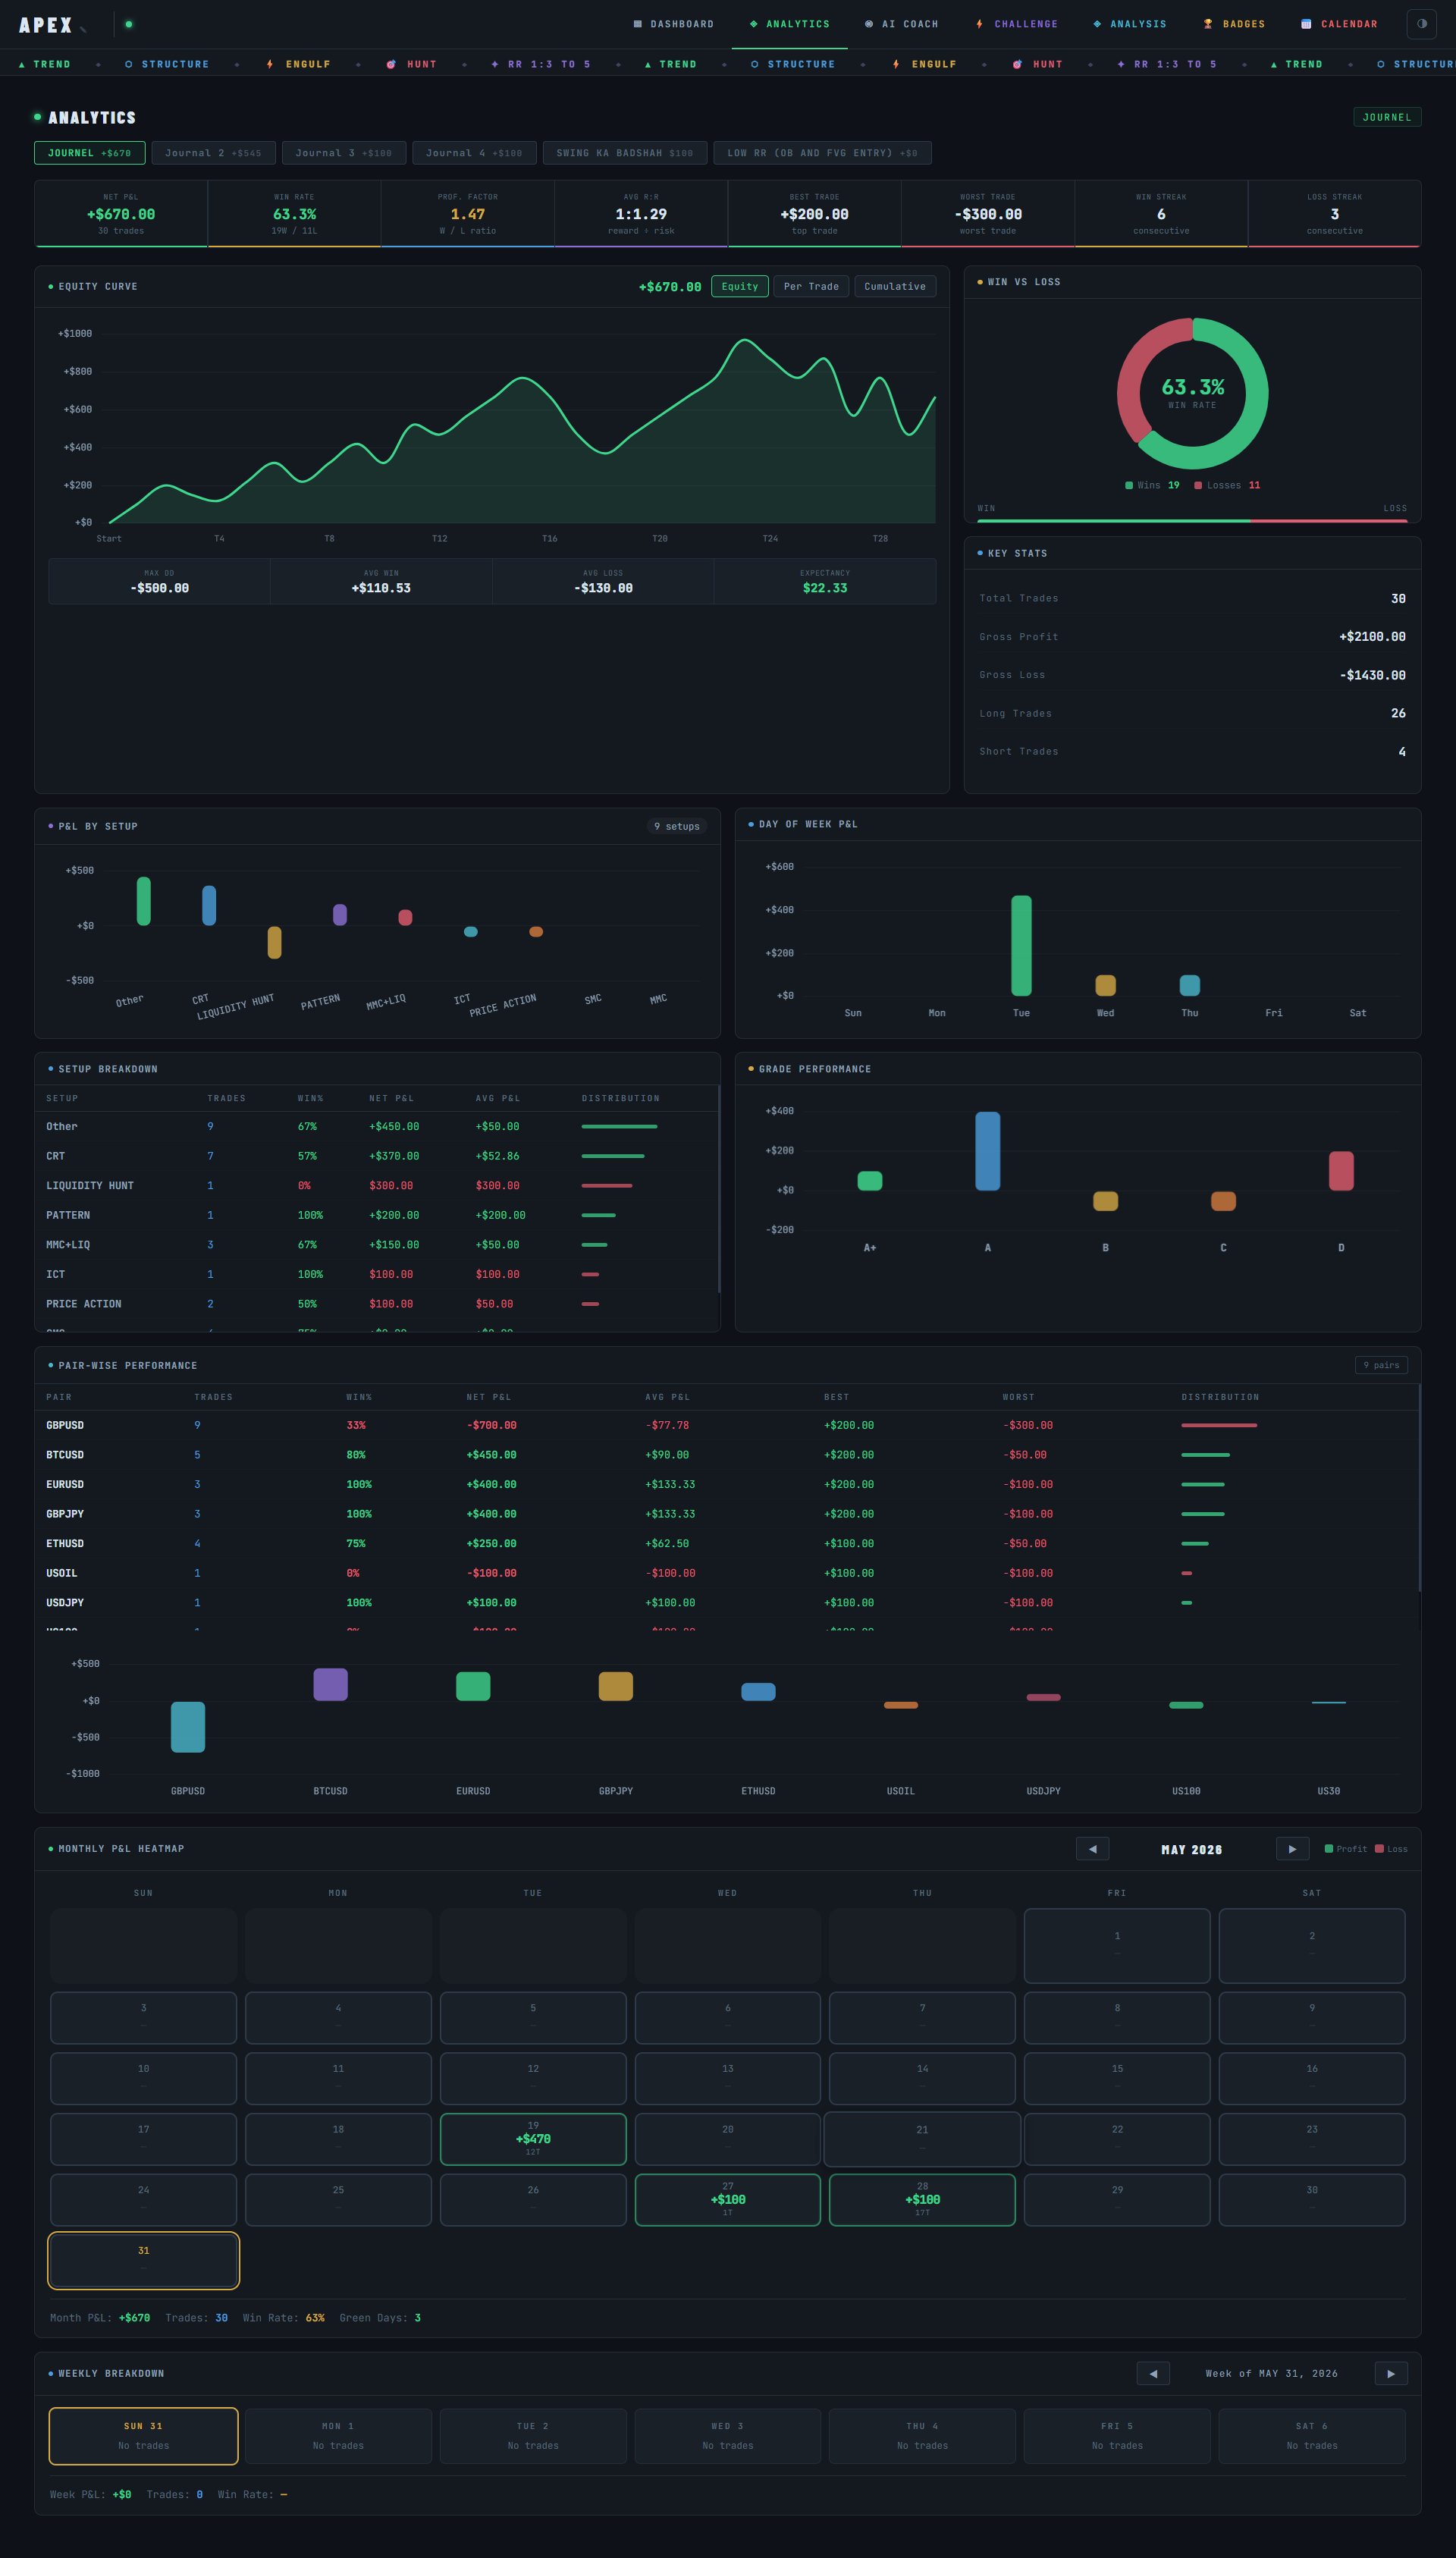The image size is (1456, 2558).
Task: Click the GBPJPY row in pair table
Action: (x=727, y=1514)
